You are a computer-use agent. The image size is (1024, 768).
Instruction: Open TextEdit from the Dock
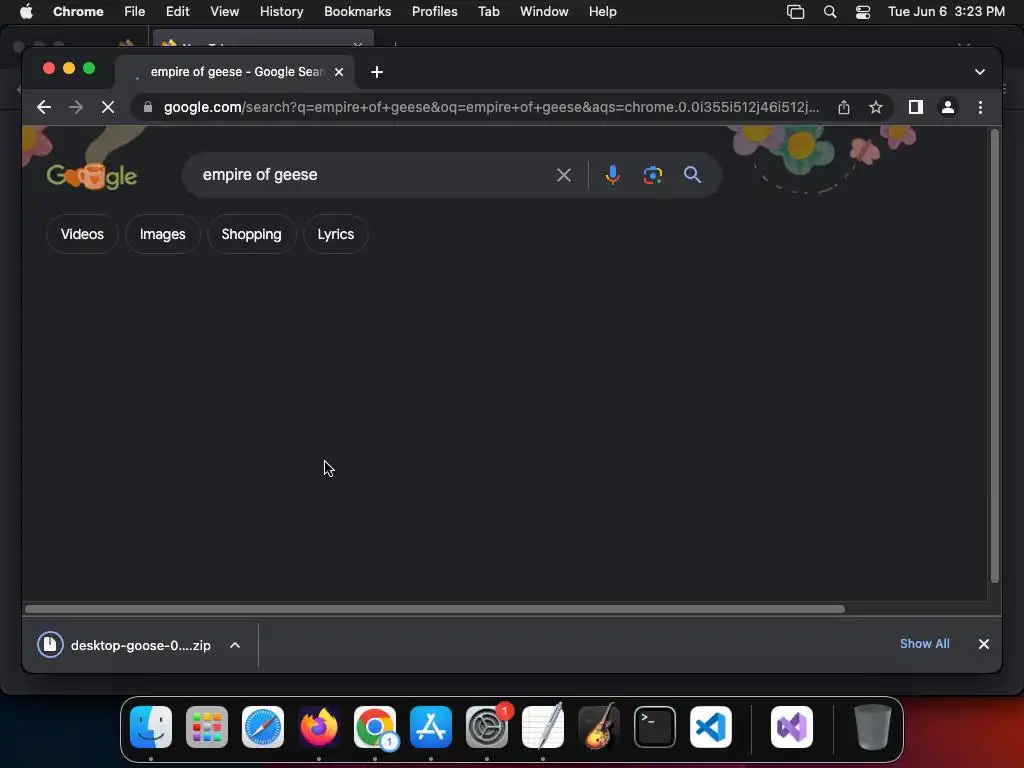543,727
